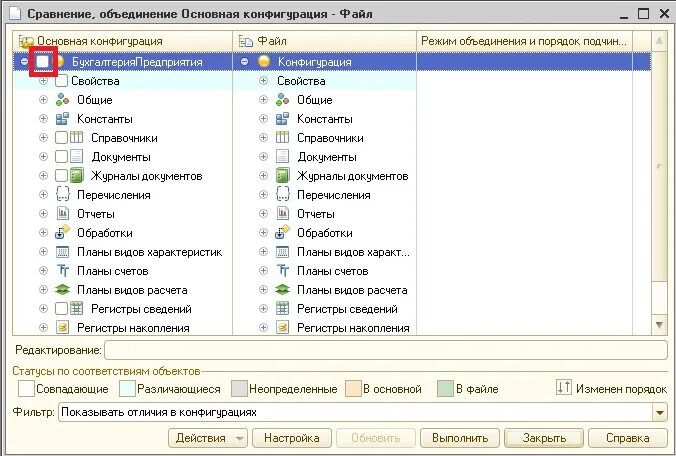Click the Перечисления braces icon in left column
The width and height of the screenshot is (676, 456).
[x=63, y=195]
